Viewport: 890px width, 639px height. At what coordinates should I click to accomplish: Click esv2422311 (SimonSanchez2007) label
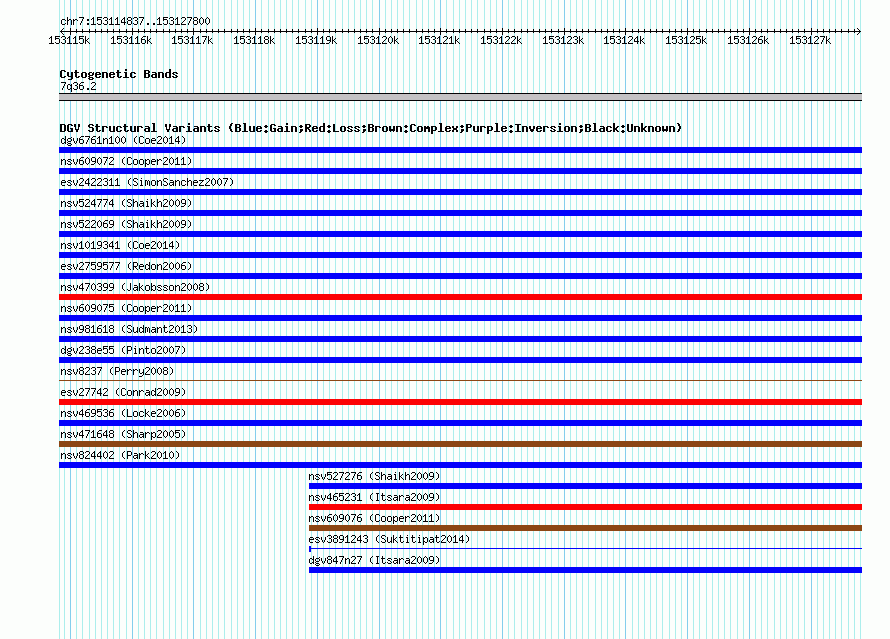coord(147,182)
